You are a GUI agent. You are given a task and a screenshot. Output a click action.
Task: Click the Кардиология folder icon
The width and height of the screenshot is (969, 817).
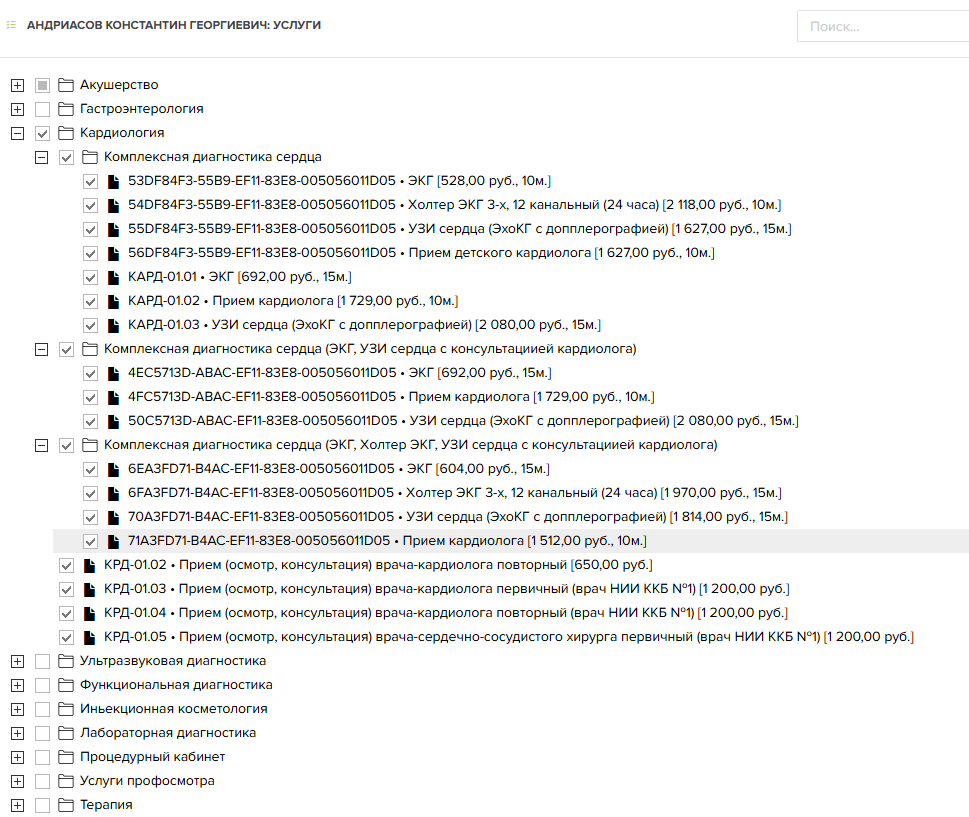pyautogui.click(x=66, y=133)
